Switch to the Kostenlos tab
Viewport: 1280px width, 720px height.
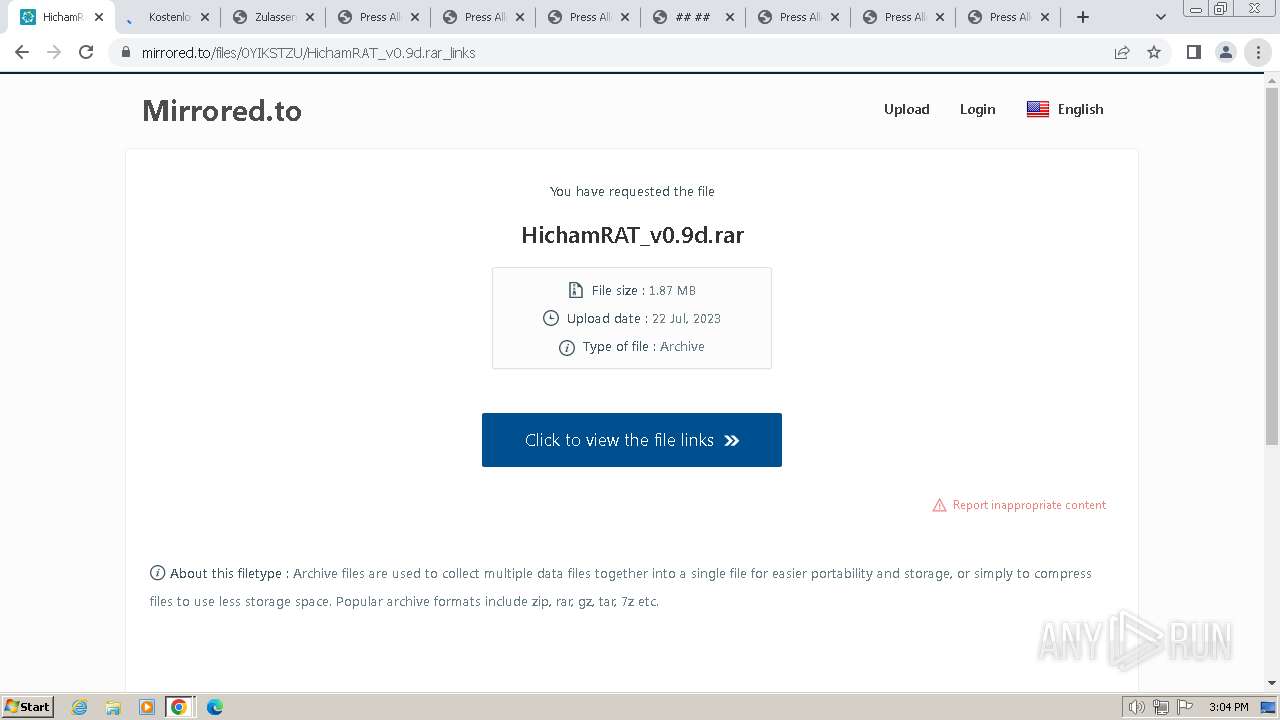[x=166, y=17]
